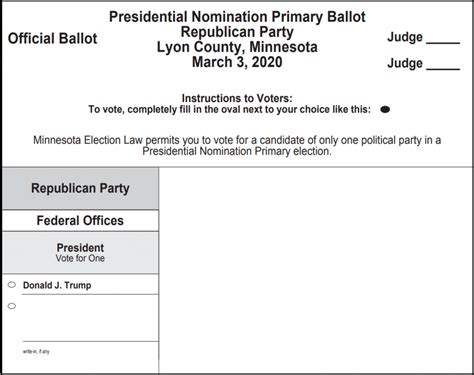
Task: Click the Instructions to Voters heading
Action: pyautogui.click(x=237, y=98)
